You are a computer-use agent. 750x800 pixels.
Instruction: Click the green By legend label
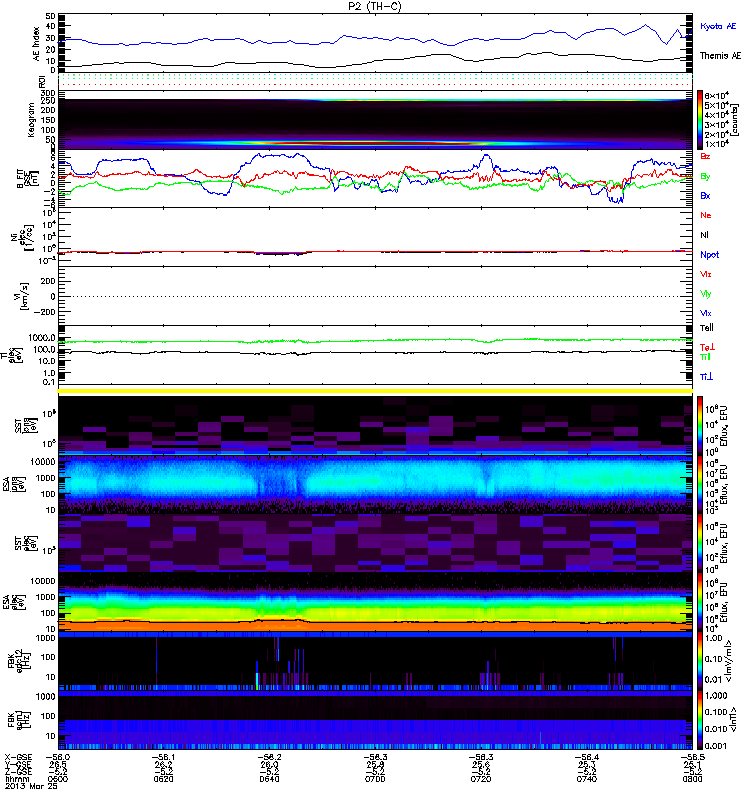[x=706, y=176]
